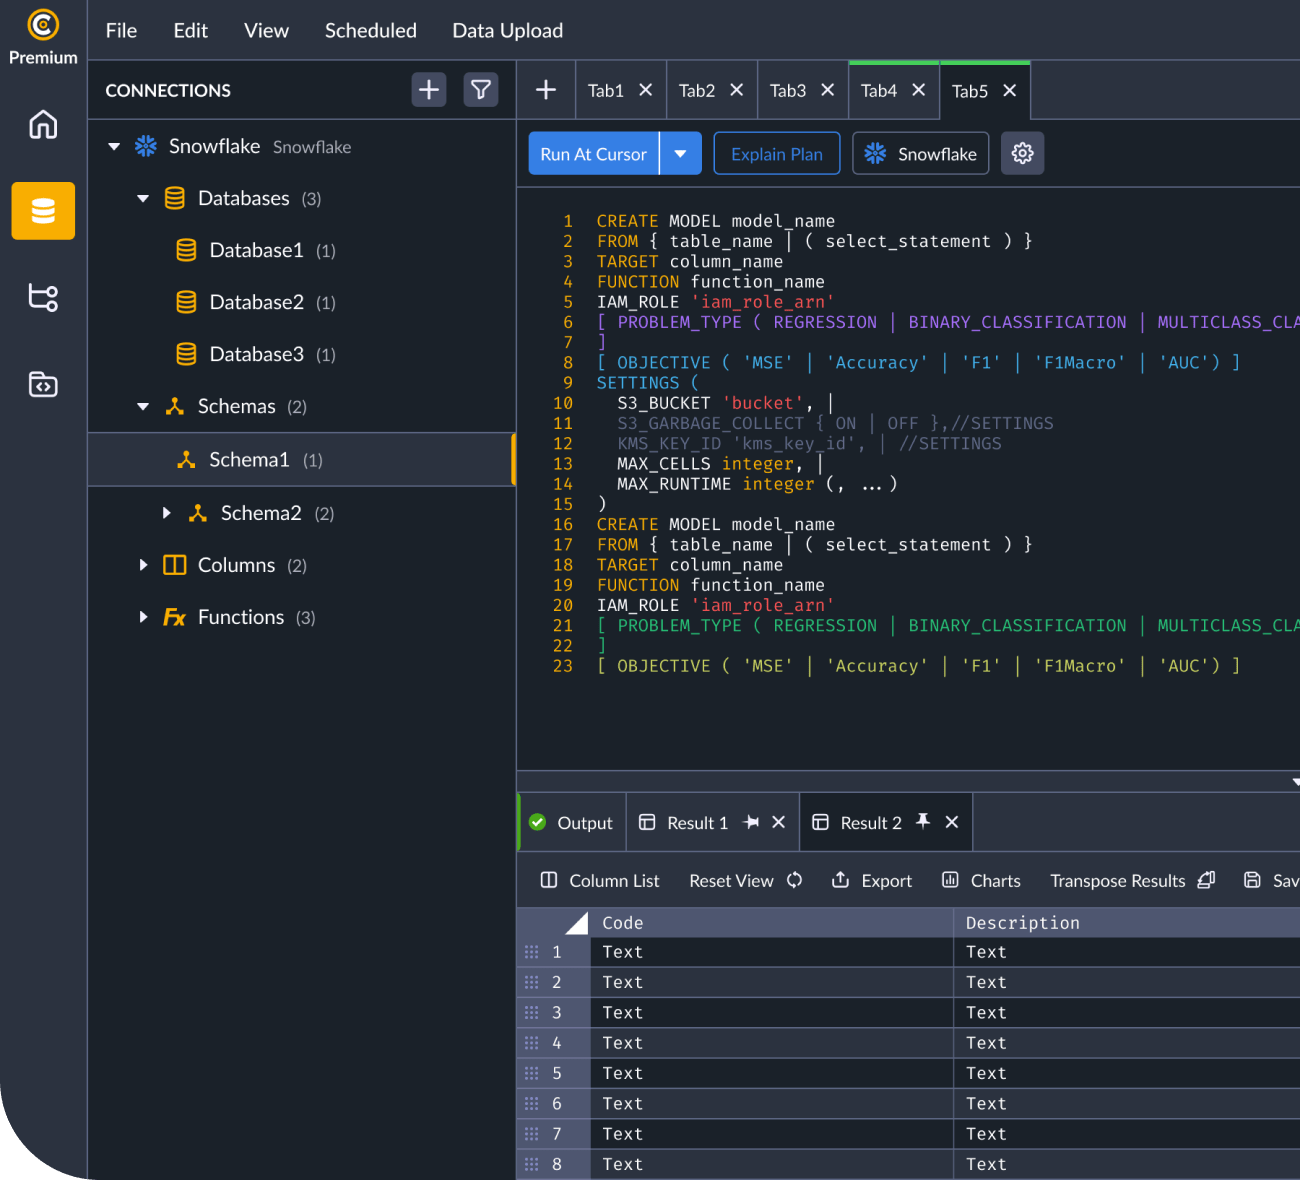Open the Home icon in sidebar

coord(43,125)
